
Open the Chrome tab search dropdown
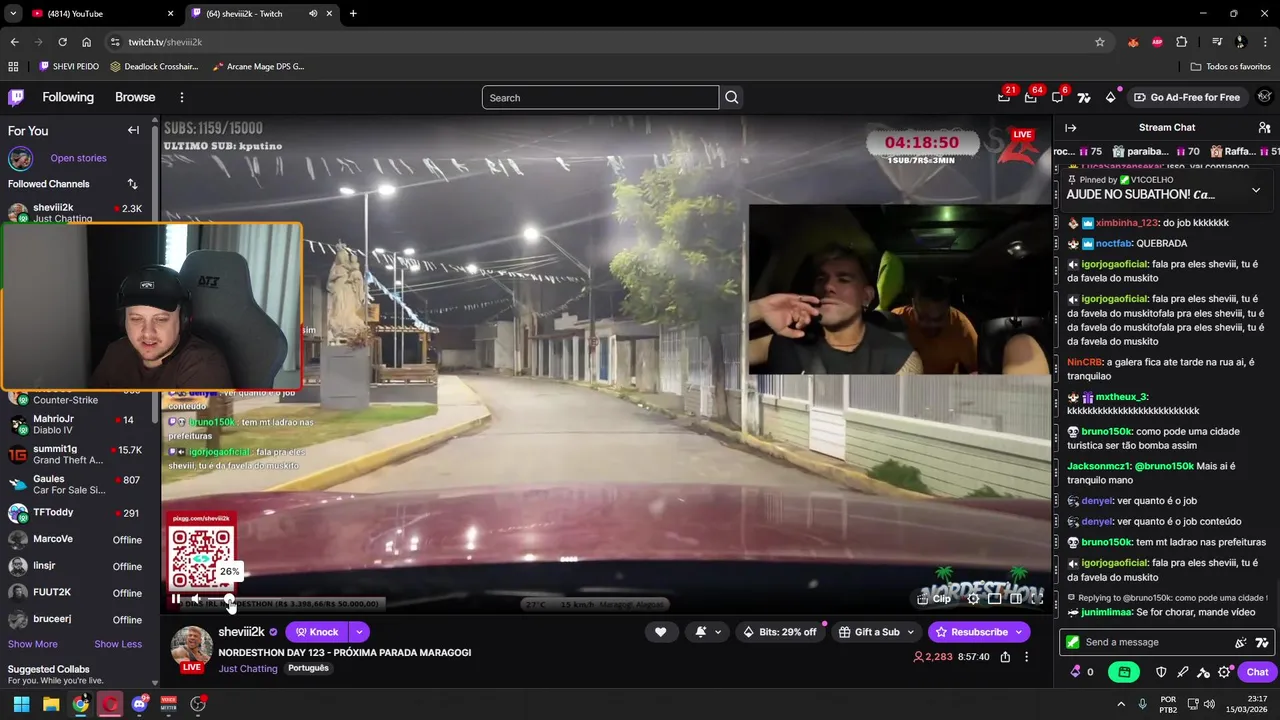coord(13,14)
